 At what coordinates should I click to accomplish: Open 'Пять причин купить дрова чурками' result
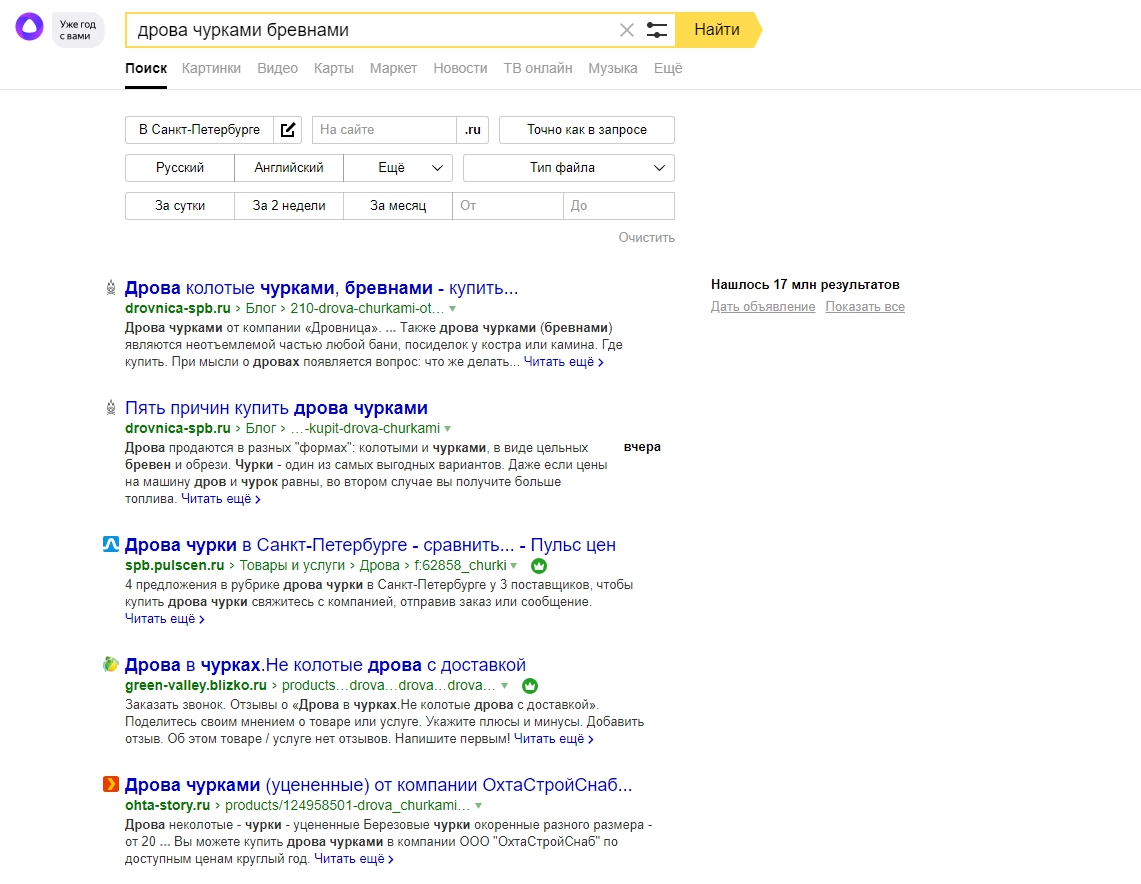click(x=277, y=407)
